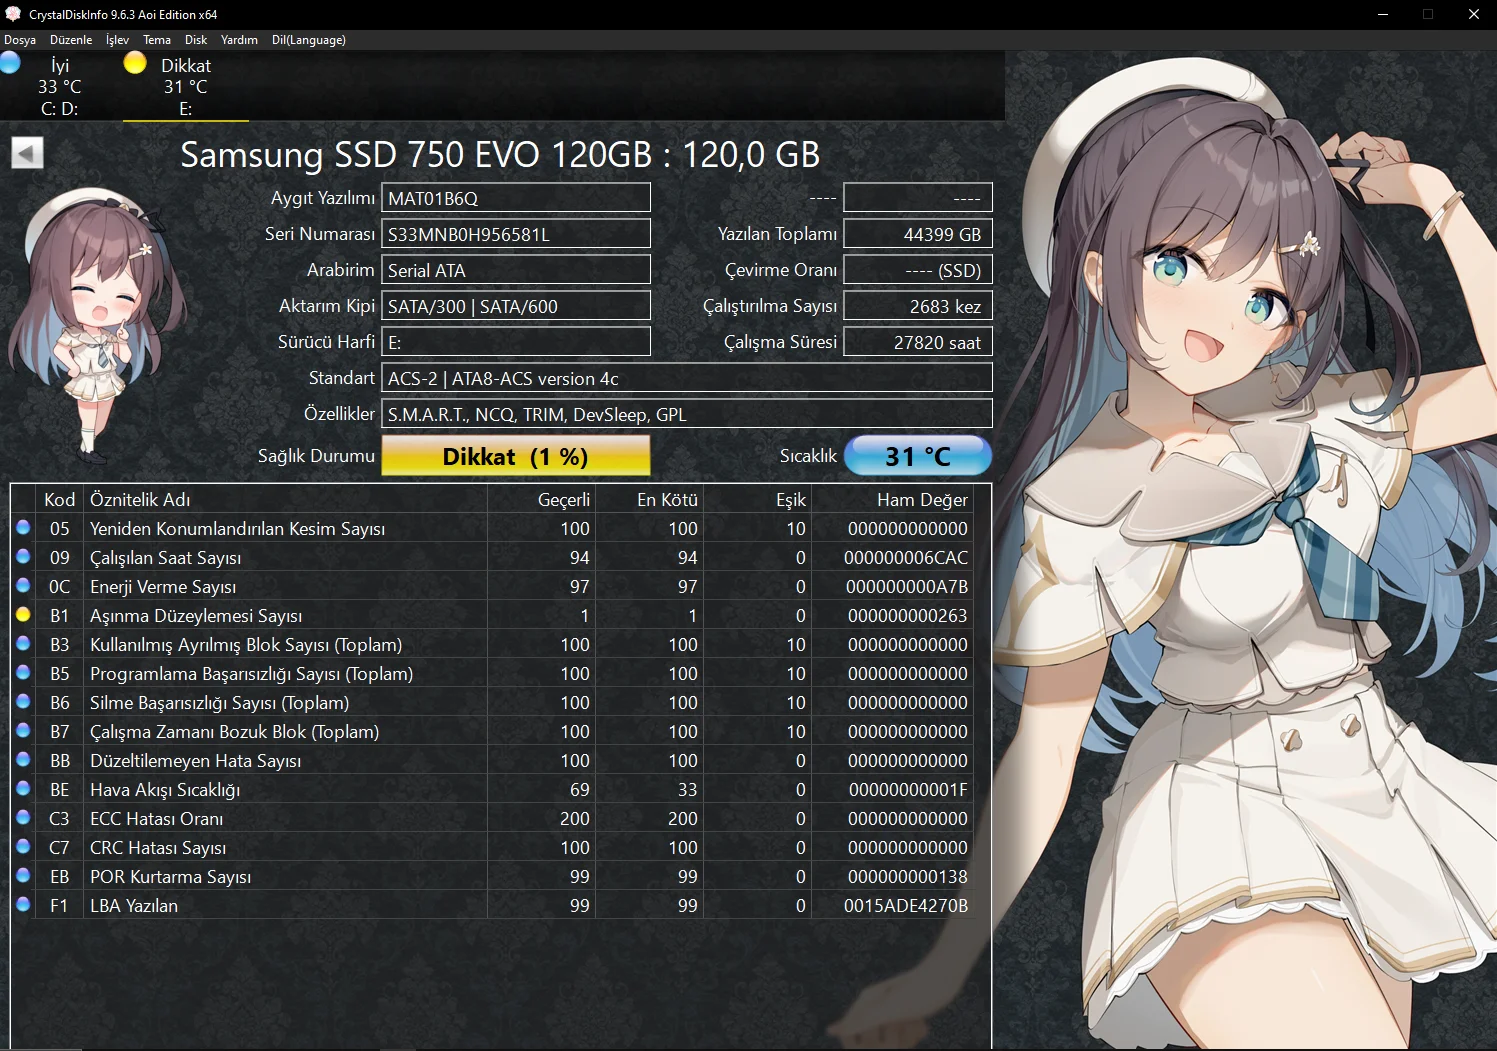Click the yellow Dikkat status orb for E: disk
The width and height of the screenshot is (1497, 1051).
click(x=135, y=63)
